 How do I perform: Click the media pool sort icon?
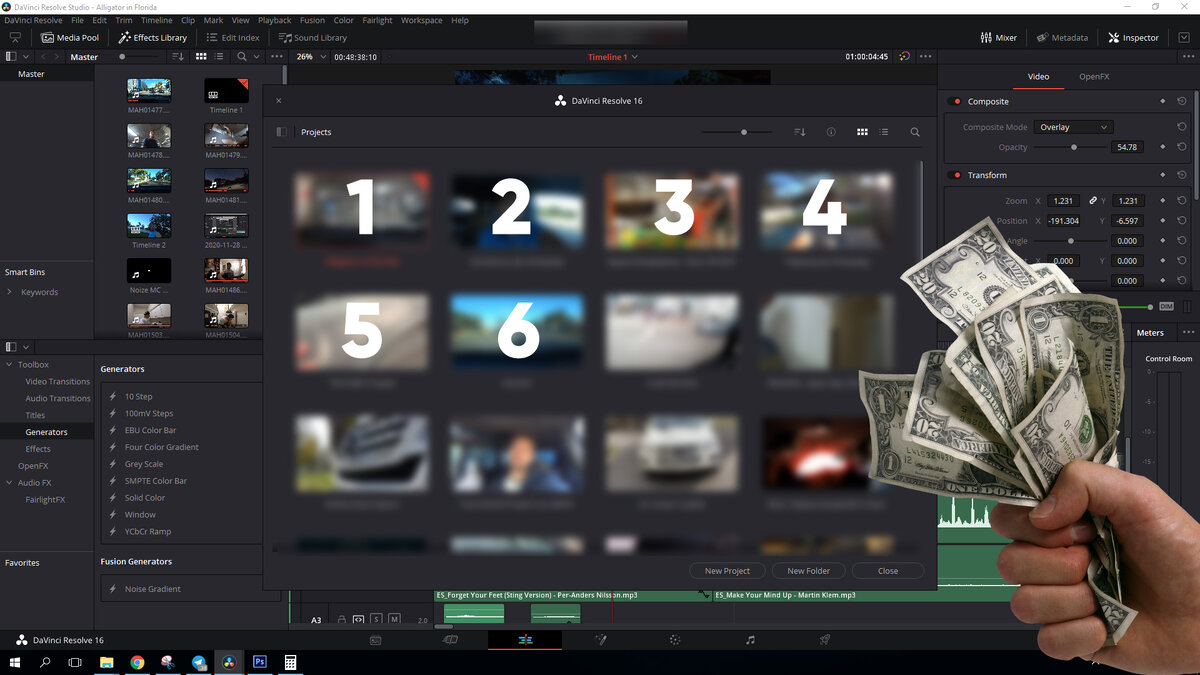coord(179,57)
